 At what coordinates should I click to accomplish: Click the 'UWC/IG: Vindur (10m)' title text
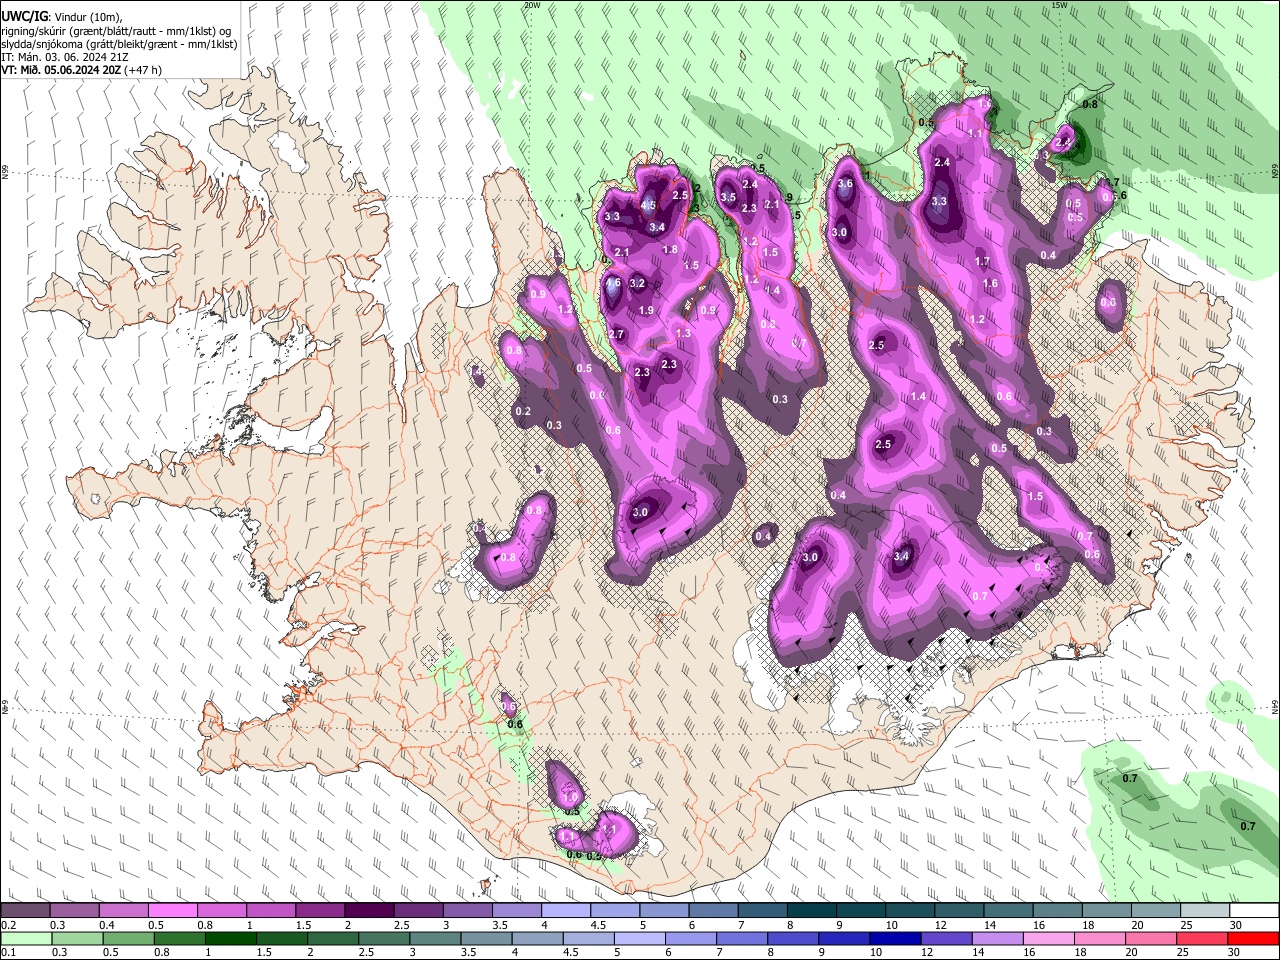62,15
